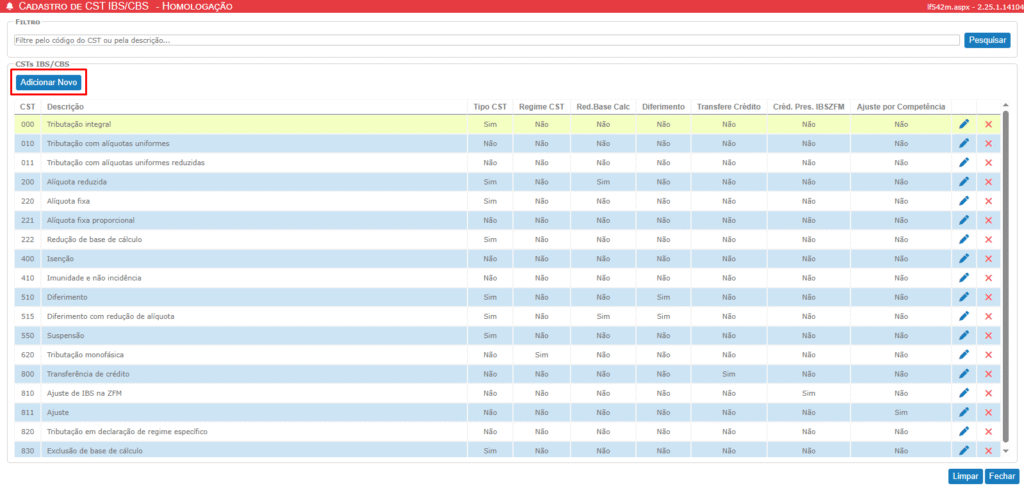Image resolution: width=1024 pixels, height=495 pixels.
Task: Clear the form with Limpar
Action: point(964,477)
